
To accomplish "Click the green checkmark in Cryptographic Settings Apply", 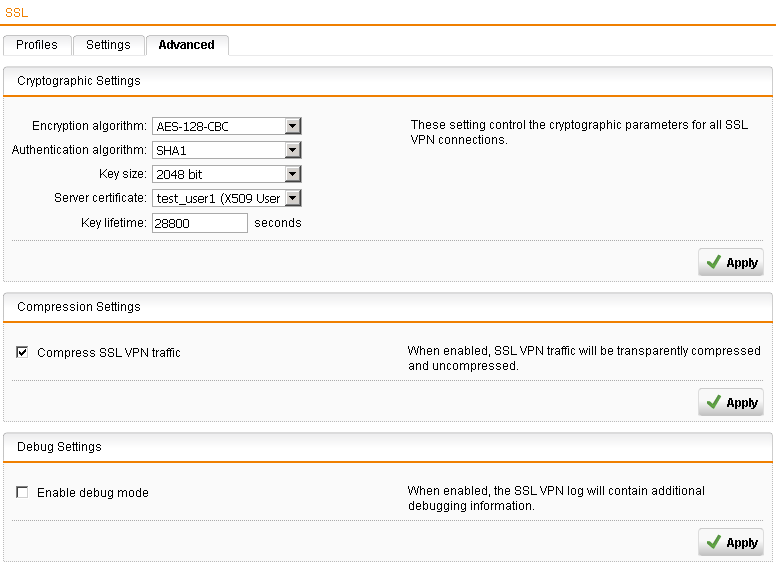I will (x=714, y=262).
